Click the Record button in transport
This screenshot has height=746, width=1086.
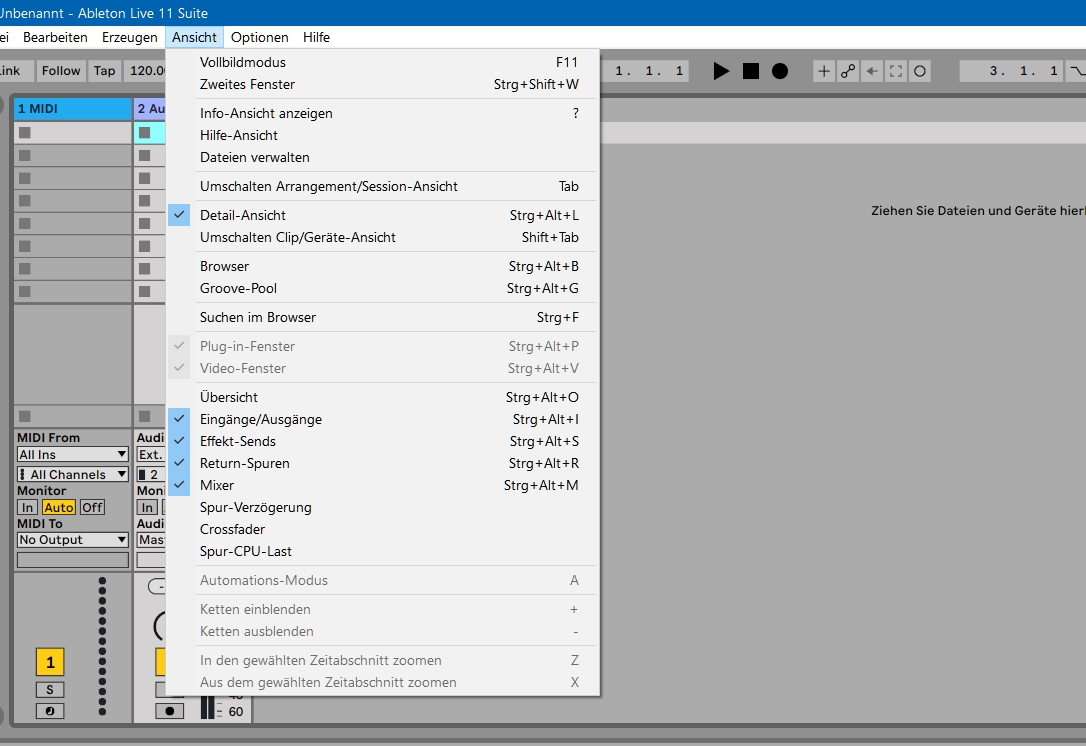(x=780, y=71)
